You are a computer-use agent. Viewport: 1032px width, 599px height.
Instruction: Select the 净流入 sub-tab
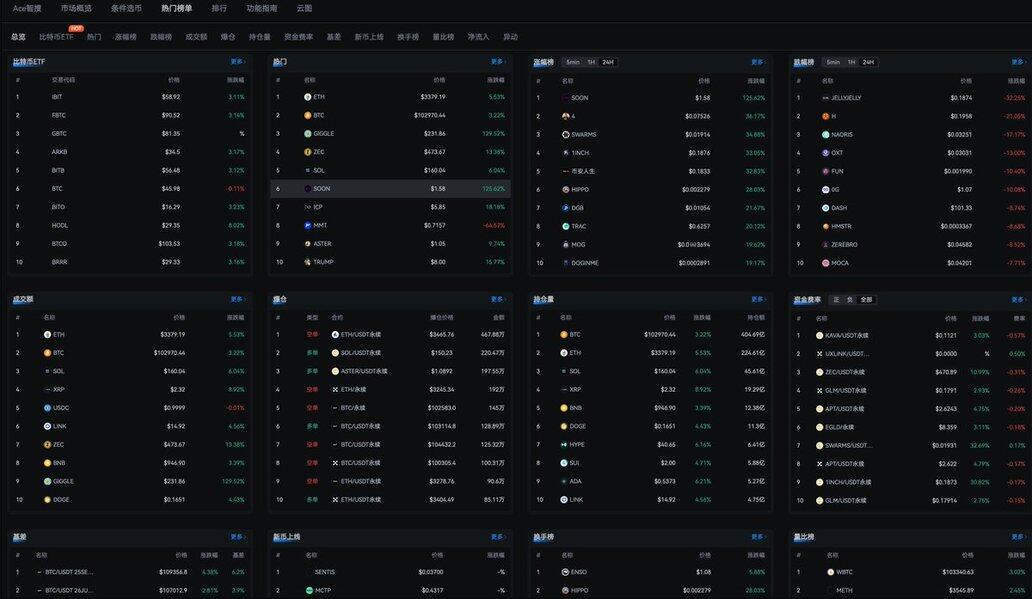478,37
